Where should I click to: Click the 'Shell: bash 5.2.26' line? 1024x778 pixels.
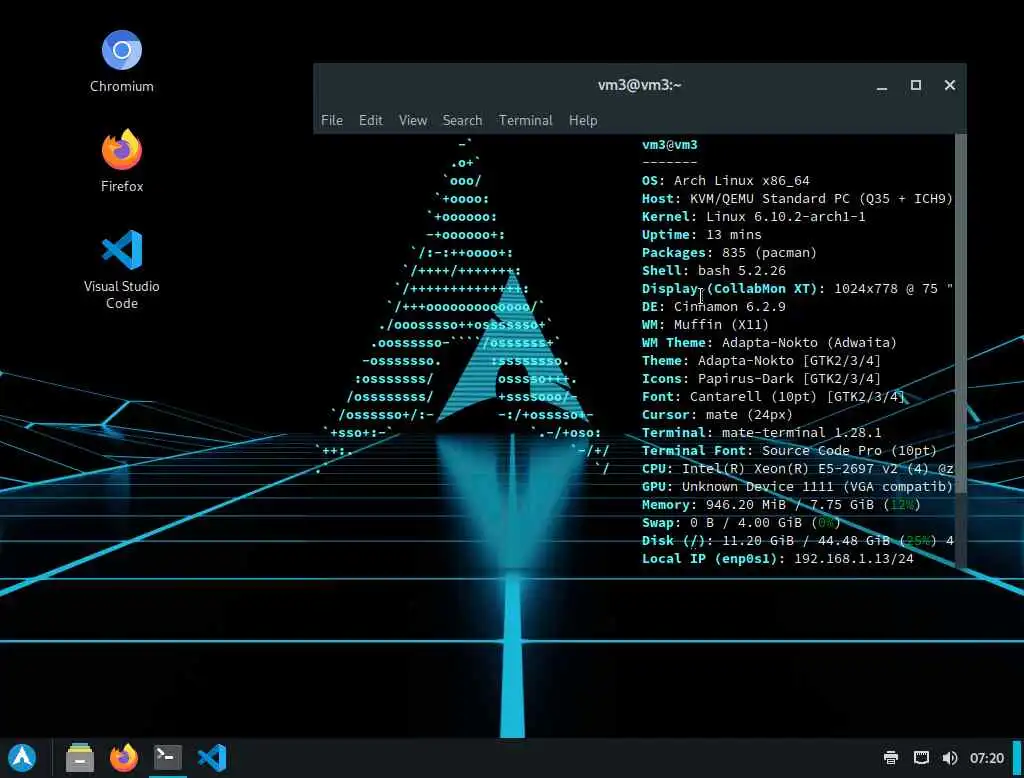click(713, 270)
